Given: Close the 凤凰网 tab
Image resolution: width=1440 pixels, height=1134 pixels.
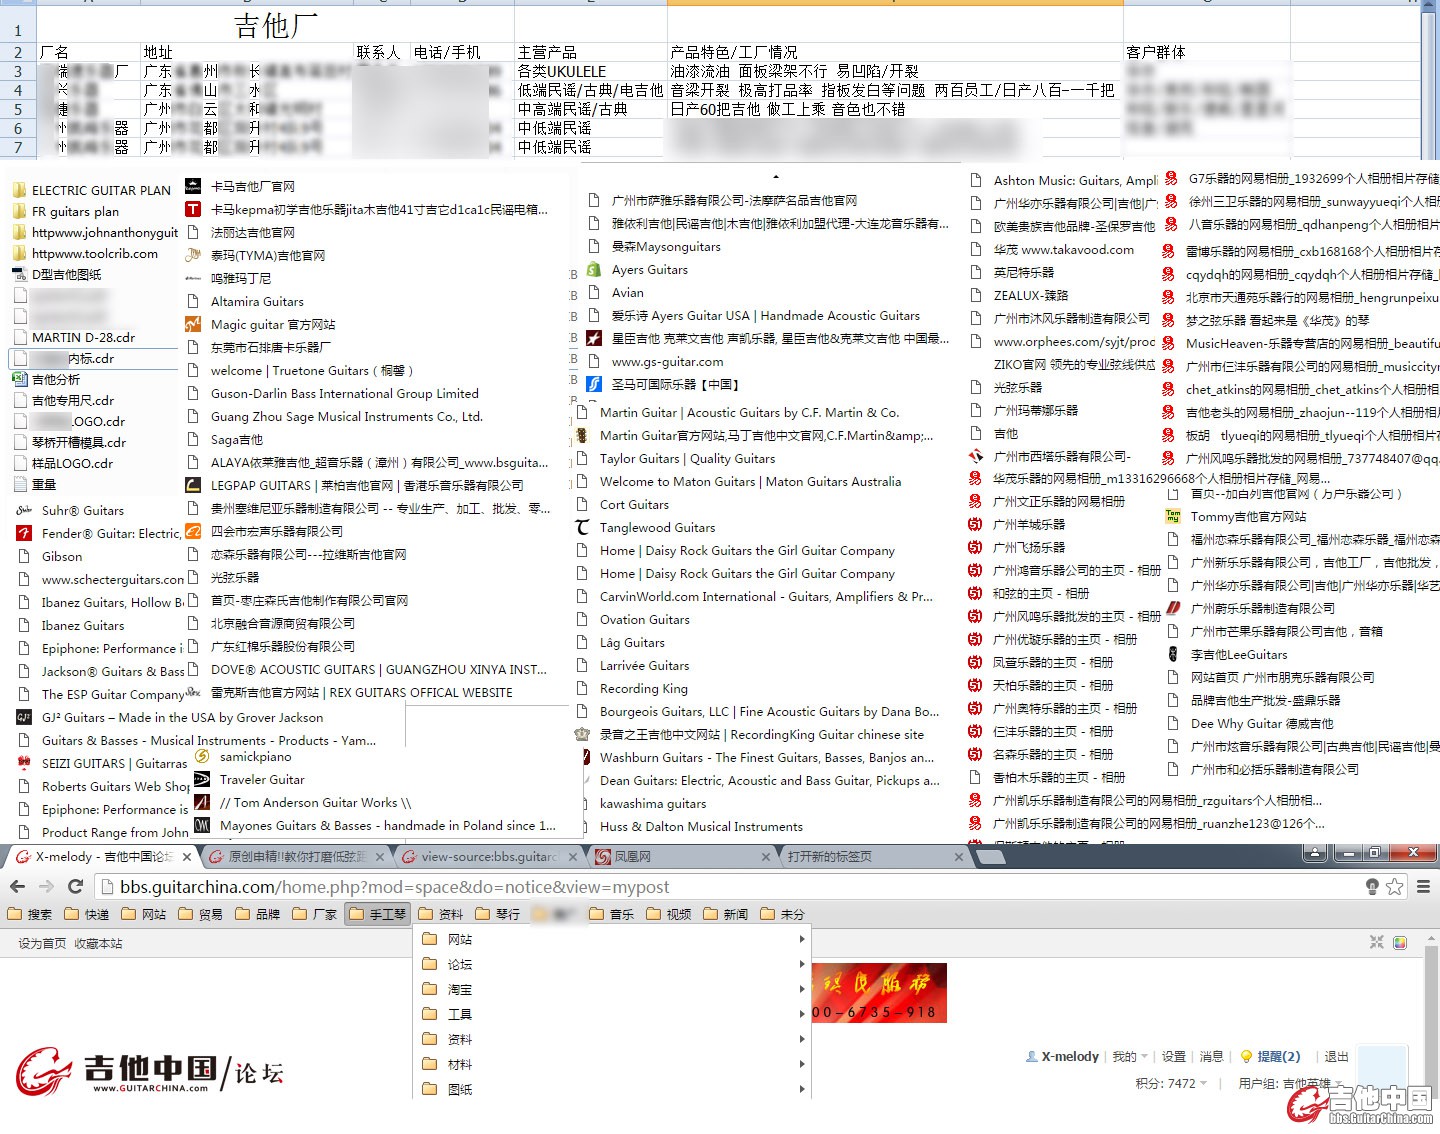Looking at the screenshot, I should (x=766, y=857).
